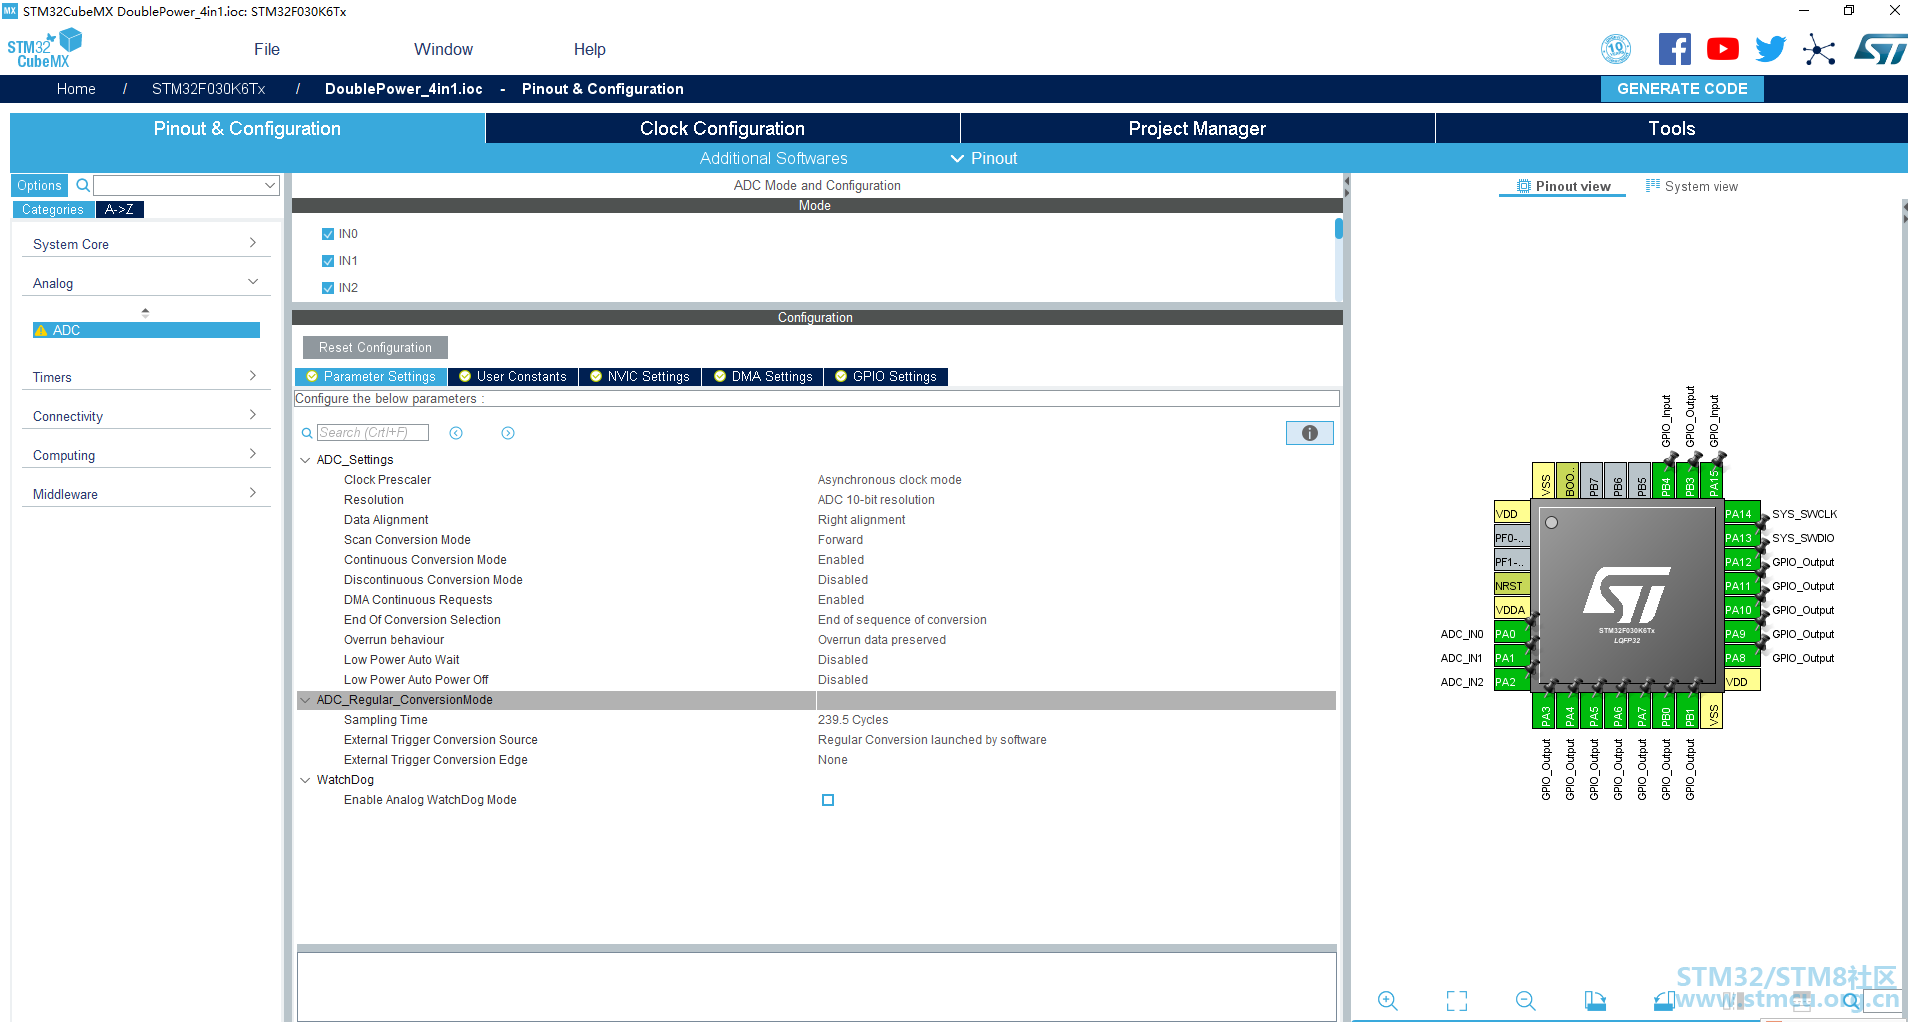The width and height of the screenshot is (1908, 1022).
Task: Click the Reset Configuration button
Action: click(375, 347)
